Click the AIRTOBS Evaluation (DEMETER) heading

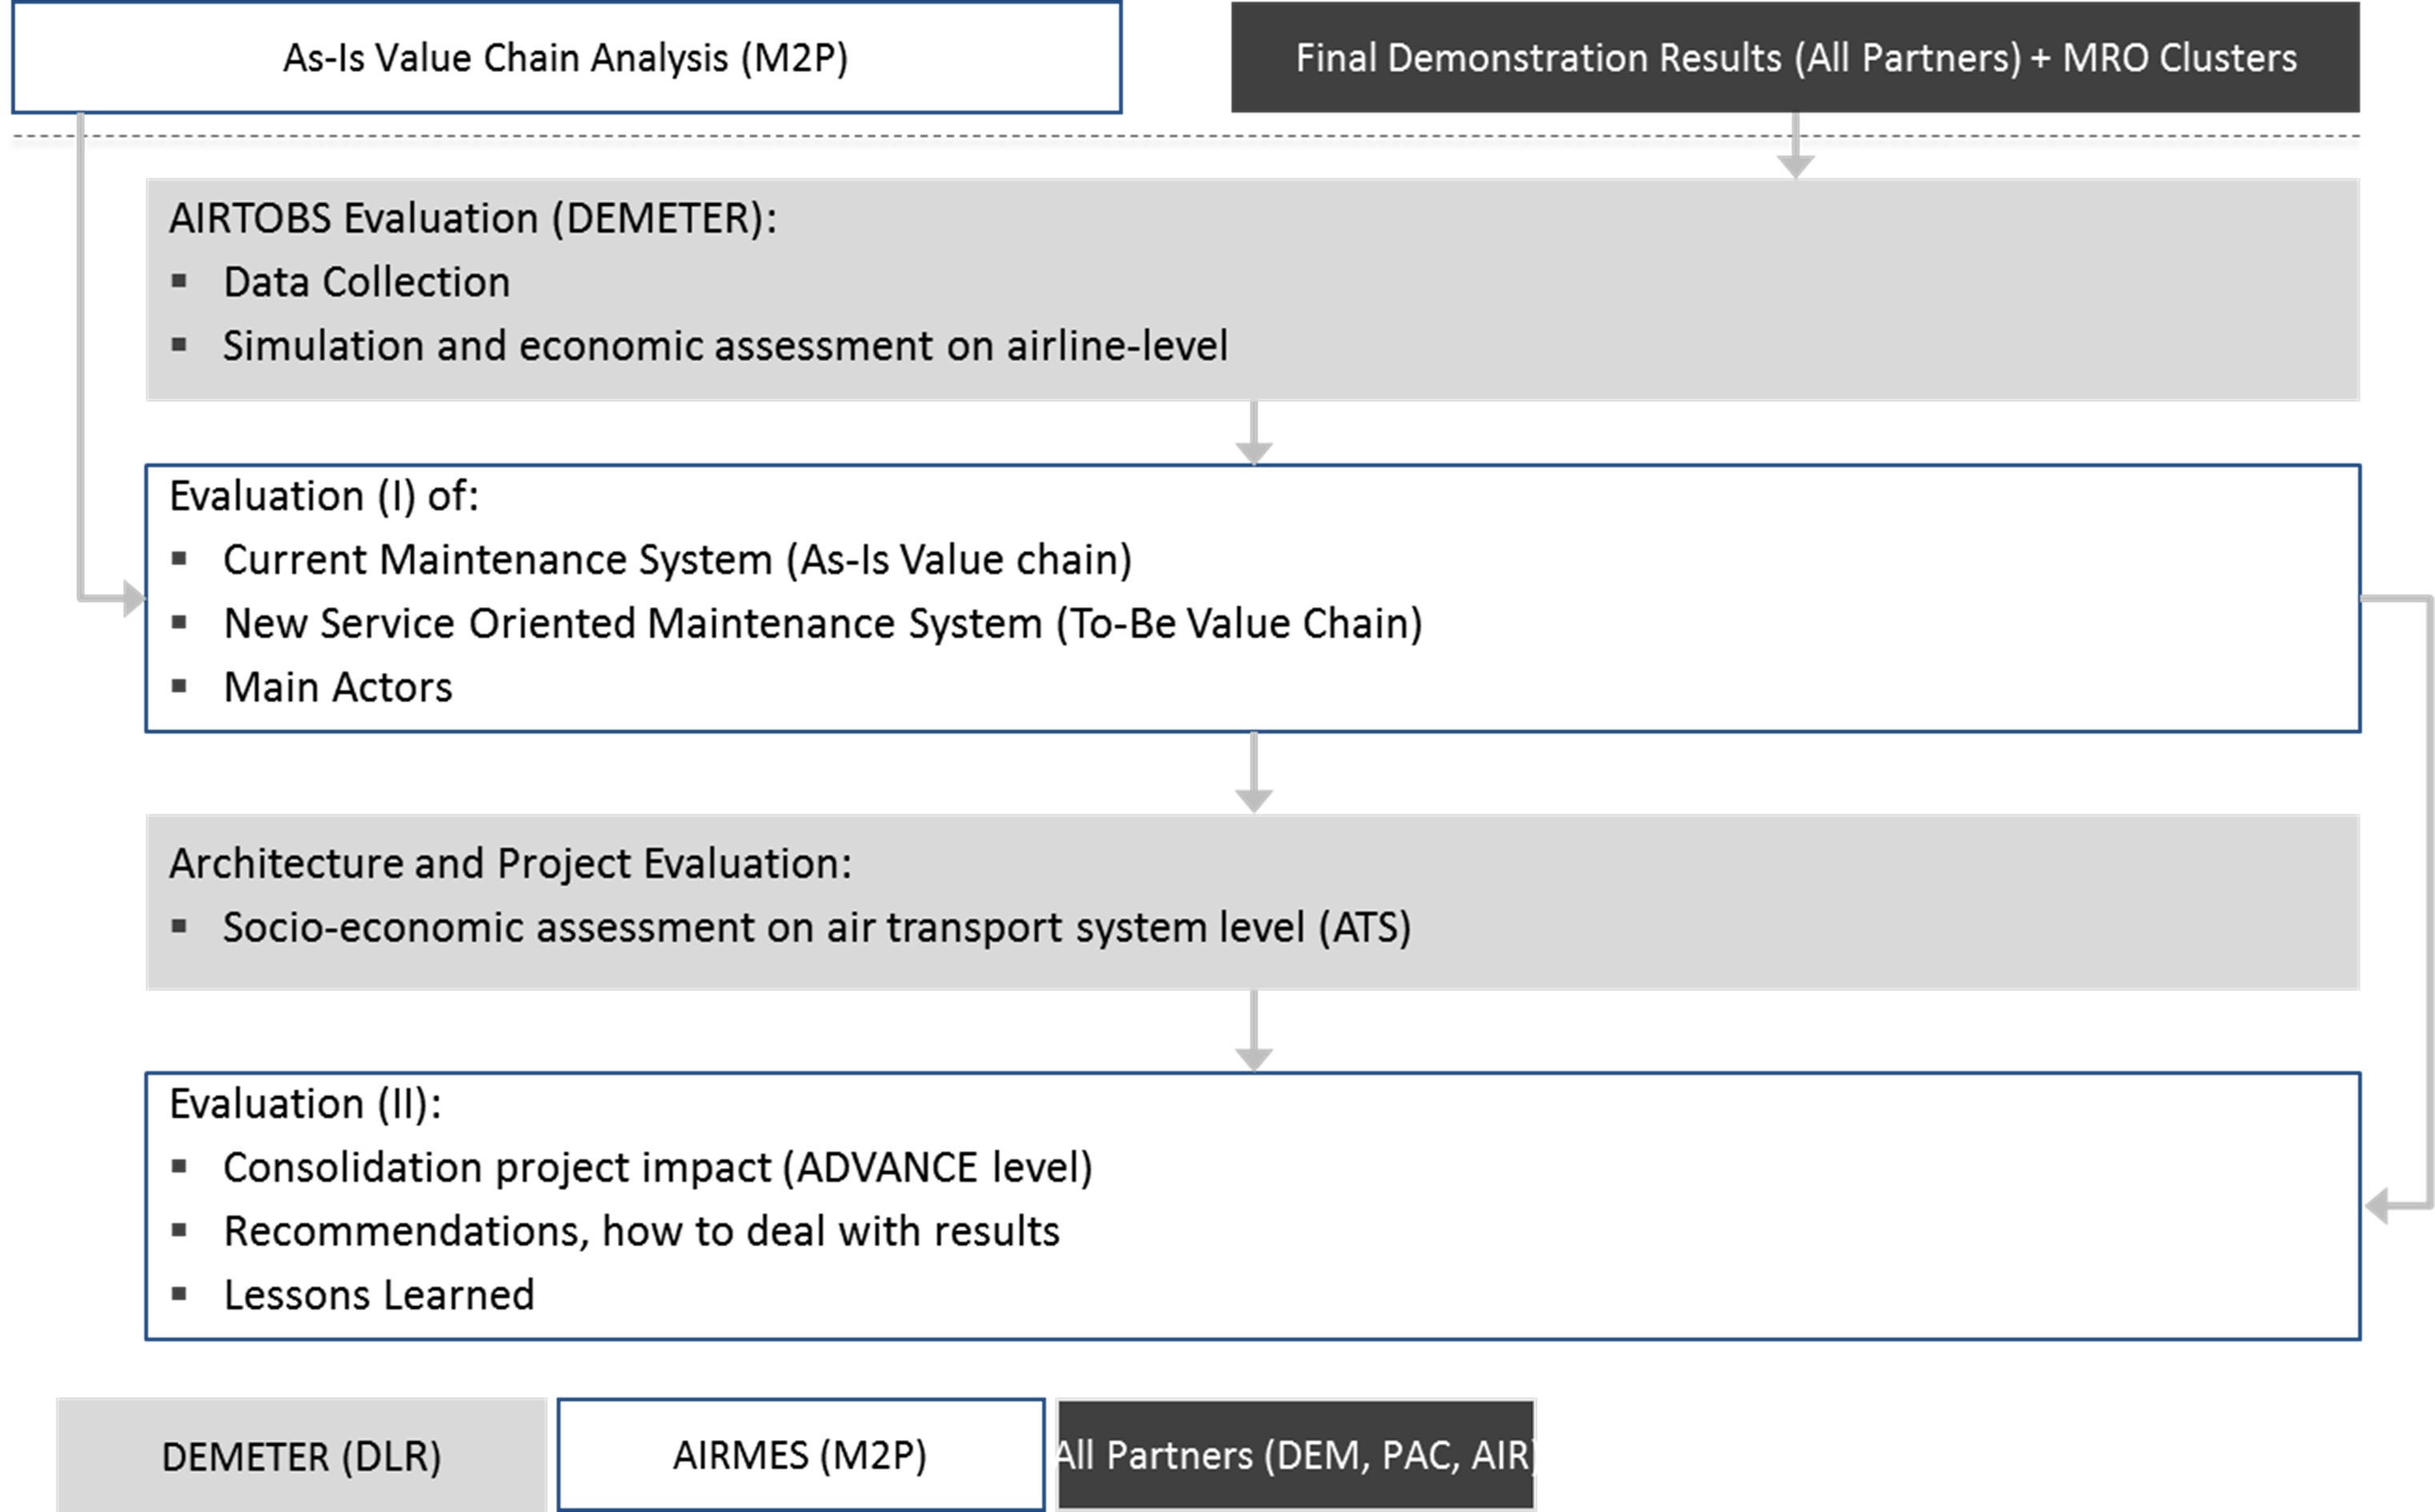tap(473, 219)
